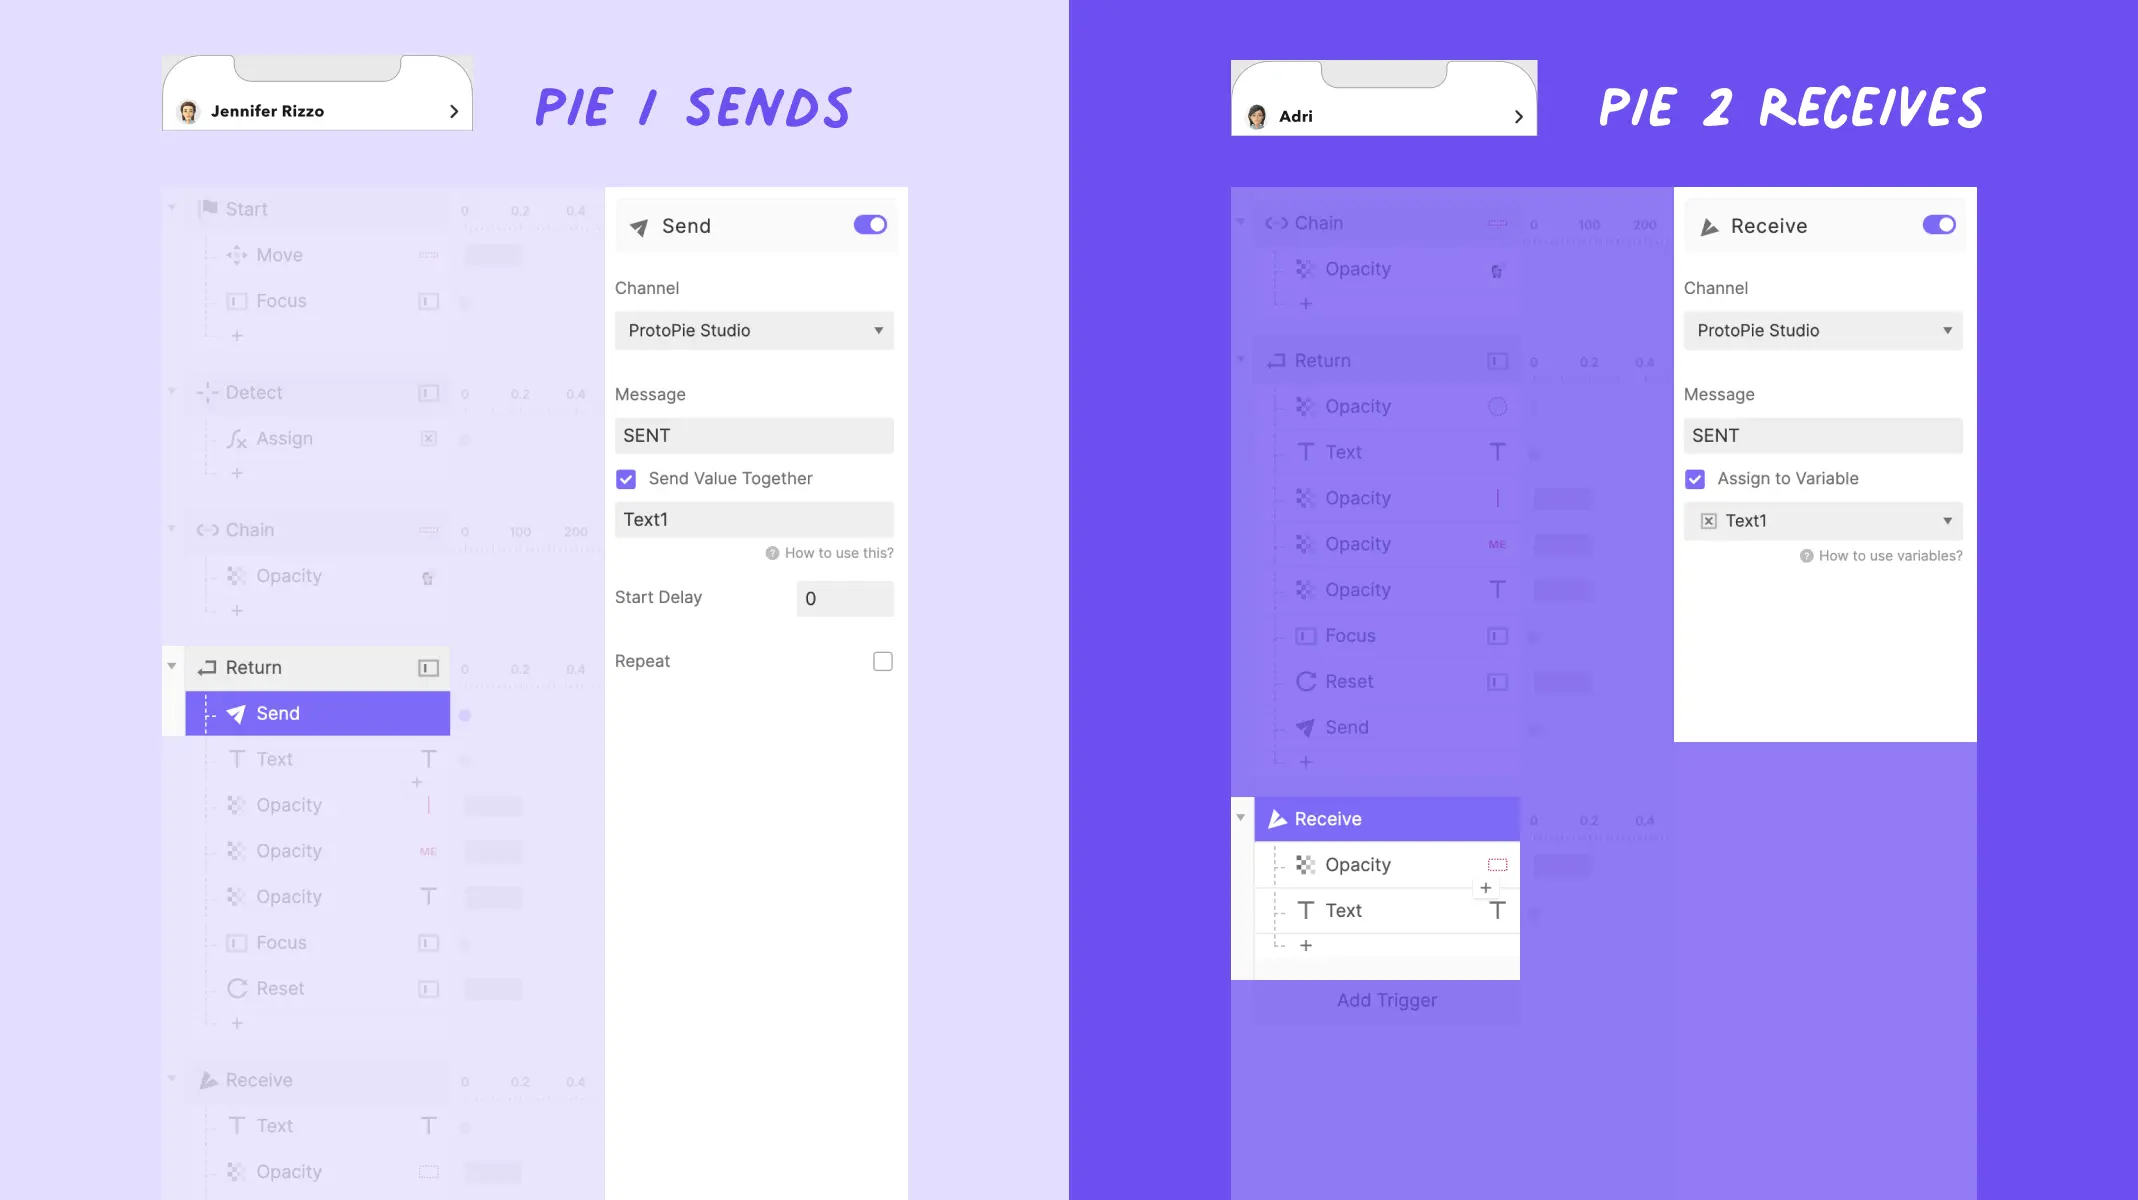Click the How to use this link in Send
2138x1200 pixels.
[828, 552]
